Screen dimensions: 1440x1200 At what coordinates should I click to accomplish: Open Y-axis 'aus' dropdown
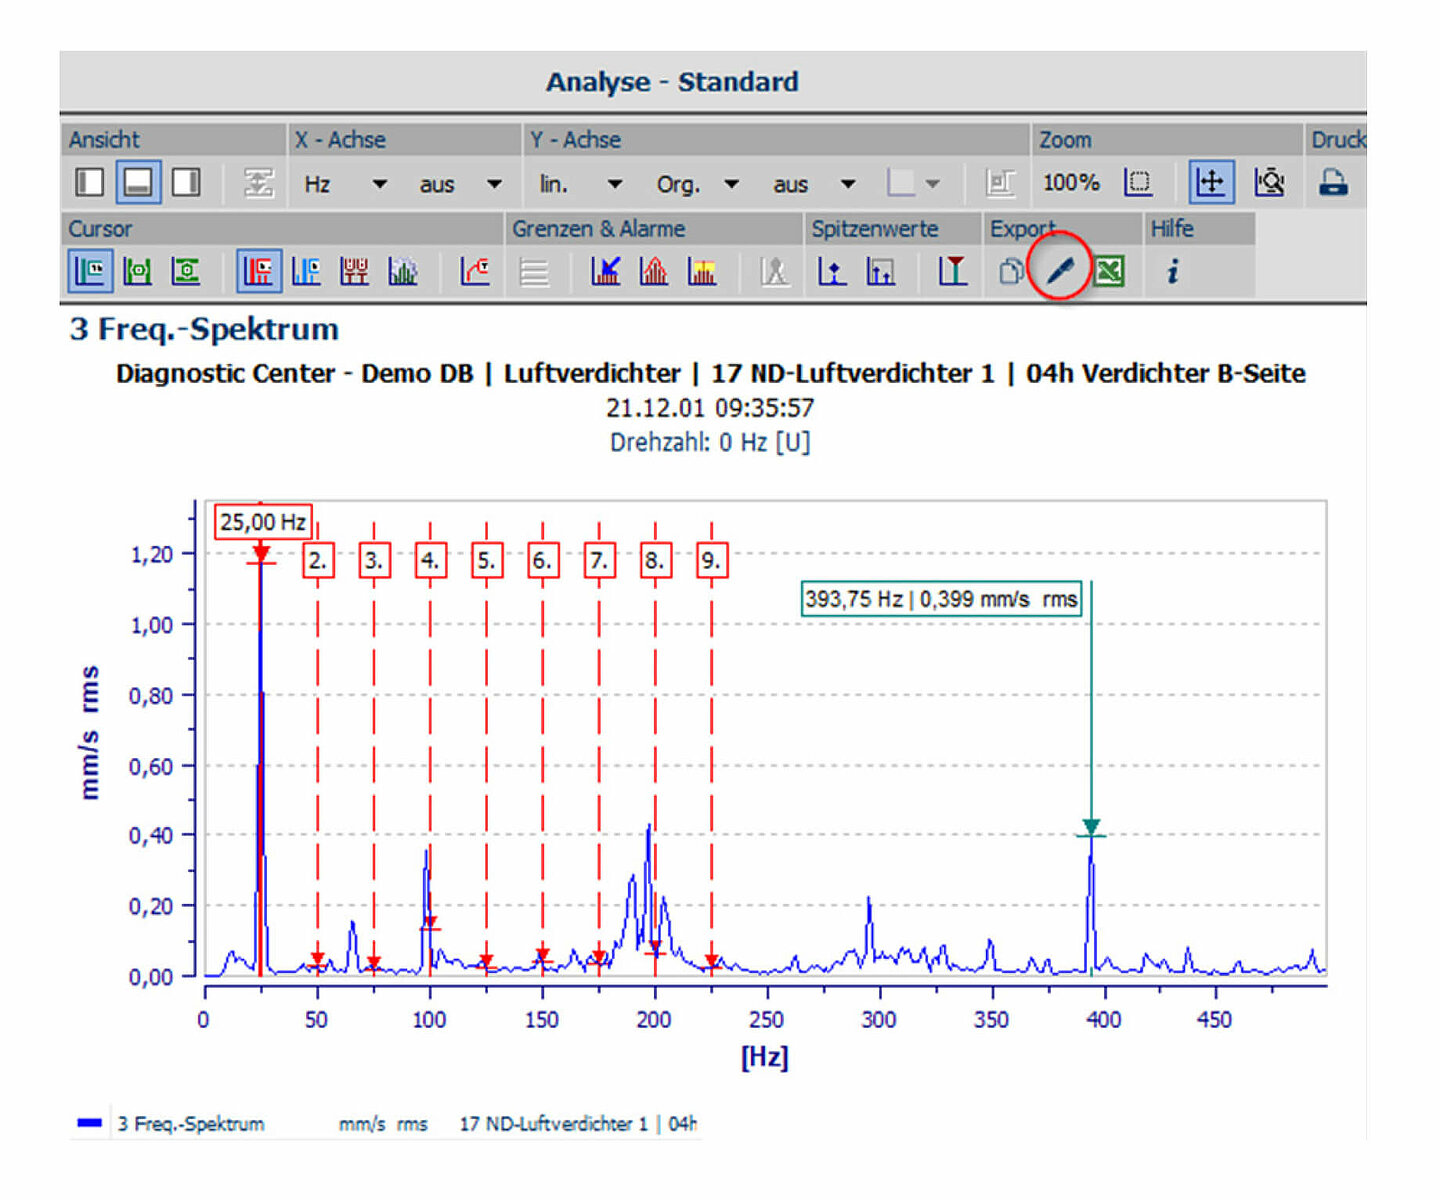click(x=814, y=184)
